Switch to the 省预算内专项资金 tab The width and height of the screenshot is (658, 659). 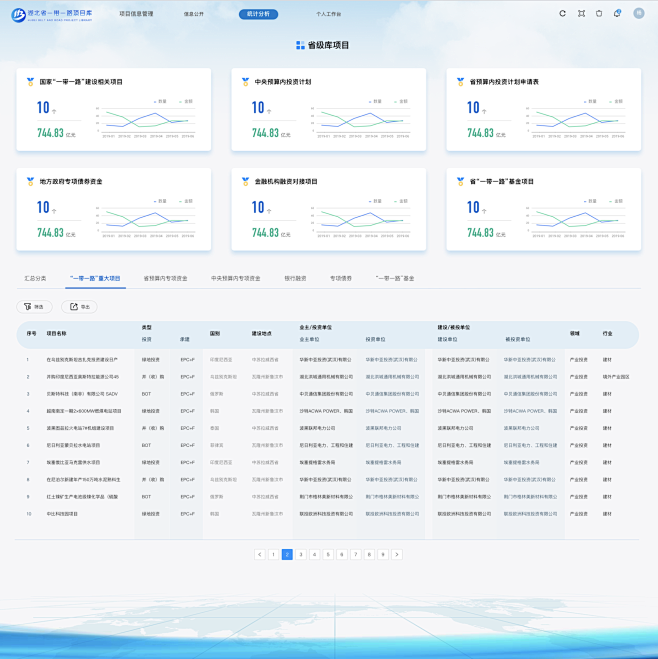[x=165, y=278]
